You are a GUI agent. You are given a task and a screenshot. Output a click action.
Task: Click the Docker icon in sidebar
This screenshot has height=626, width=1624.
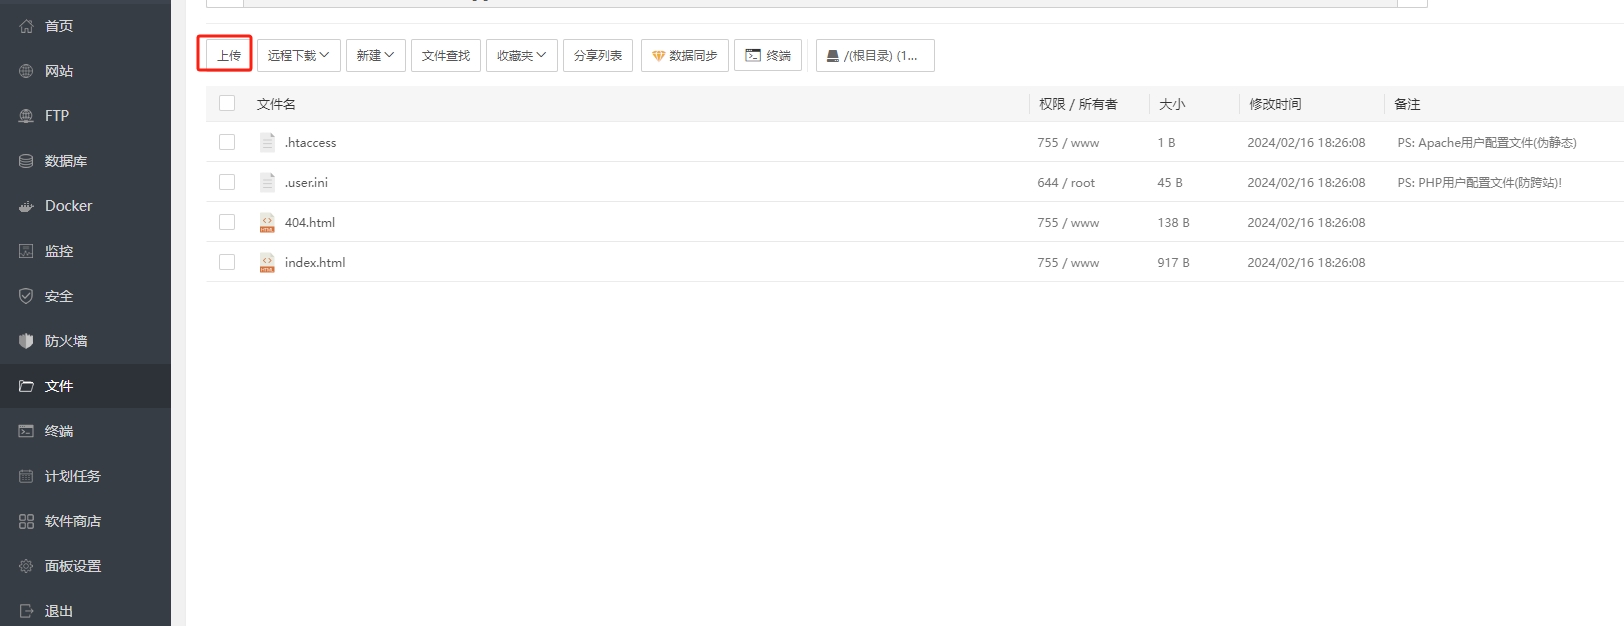click(x=26, y=206)
